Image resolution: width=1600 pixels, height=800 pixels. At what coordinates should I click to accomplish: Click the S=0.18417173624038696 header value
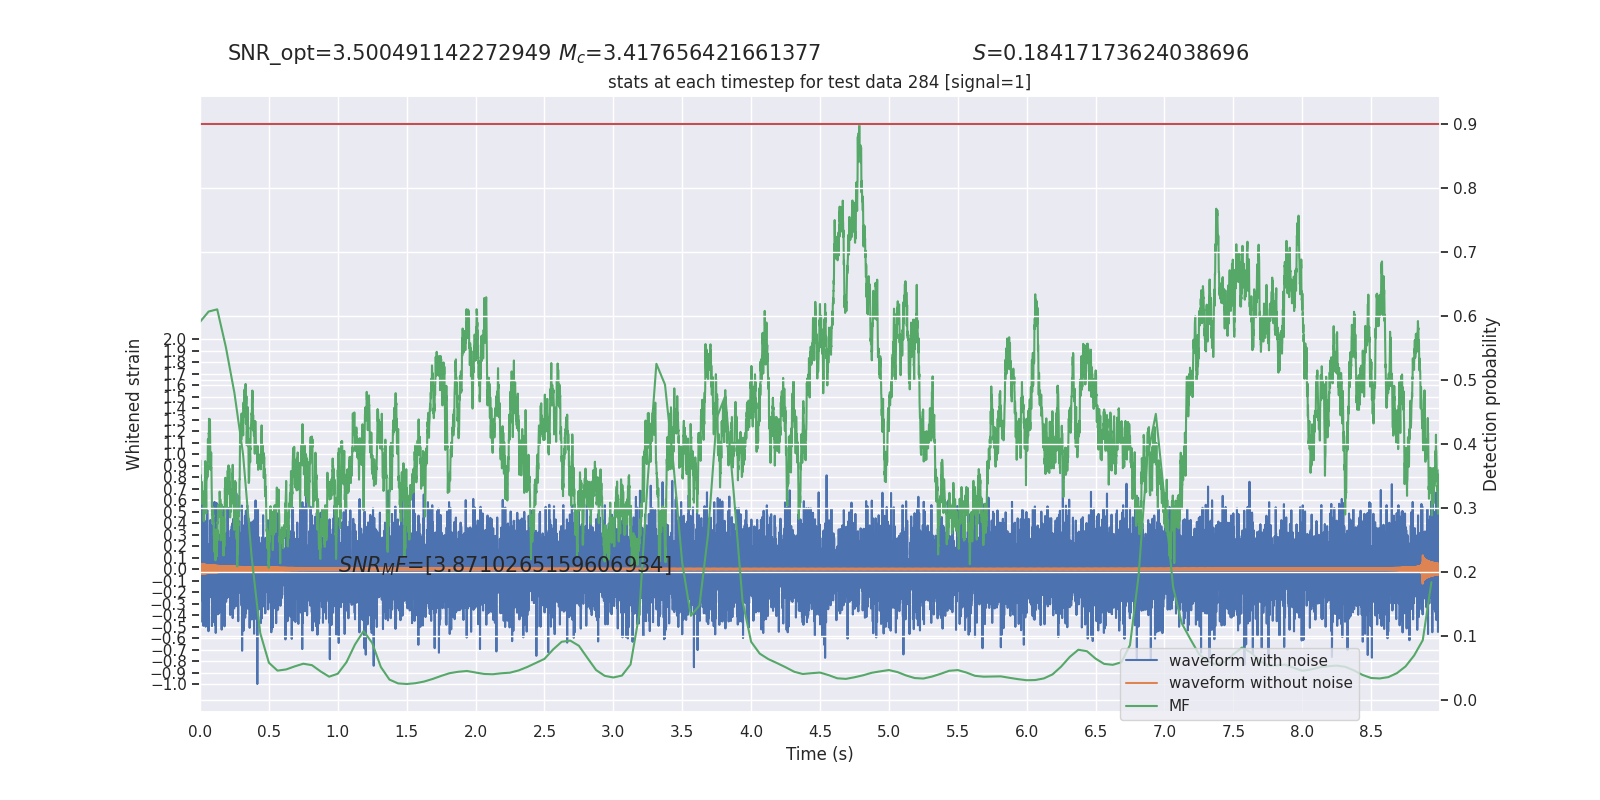[1110, 53]
